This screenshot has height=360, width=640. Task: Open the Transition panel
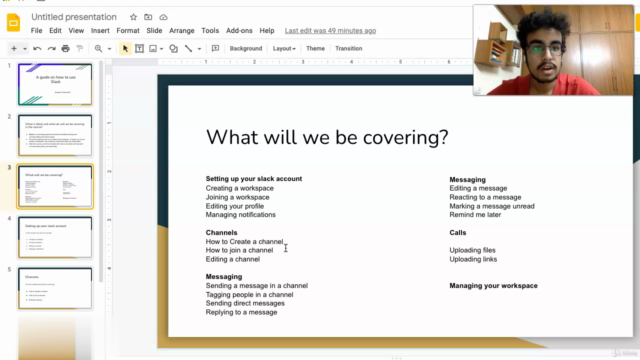coord(349,49)
